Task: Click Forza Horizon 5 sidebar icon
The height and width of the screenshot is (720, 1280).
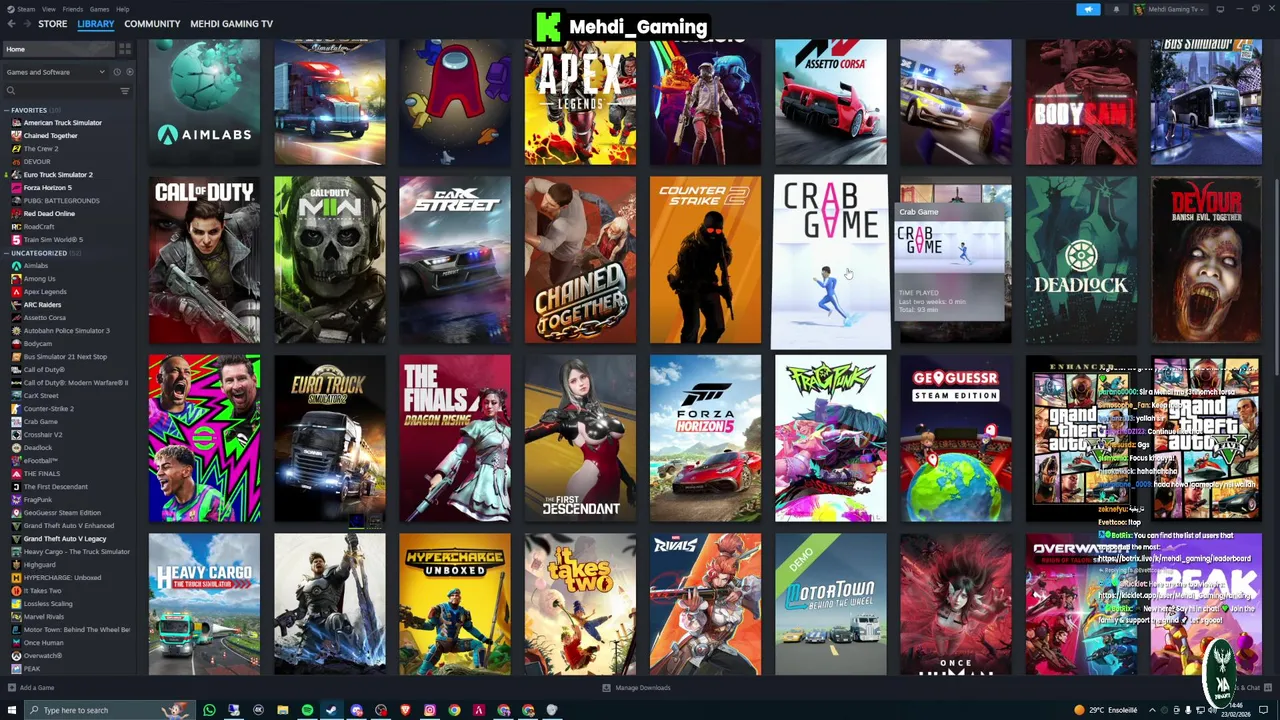Action: click(16, 188)
